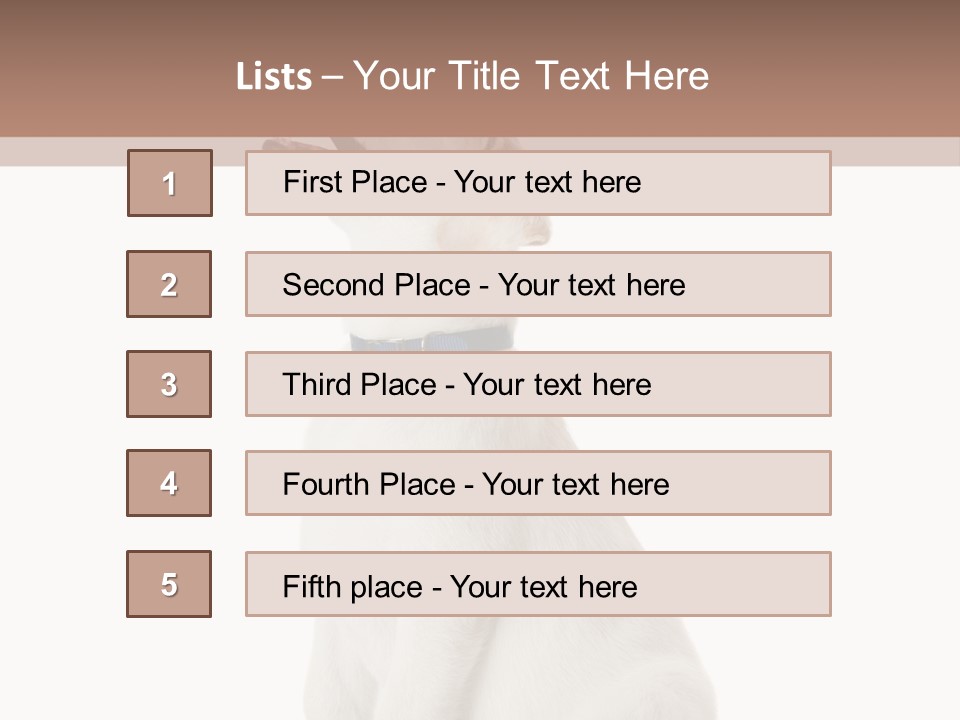Viewport: 960px width, 720px height.
Task: Click the word 'Second' in list item two
Action: click(x=333, y=285)
